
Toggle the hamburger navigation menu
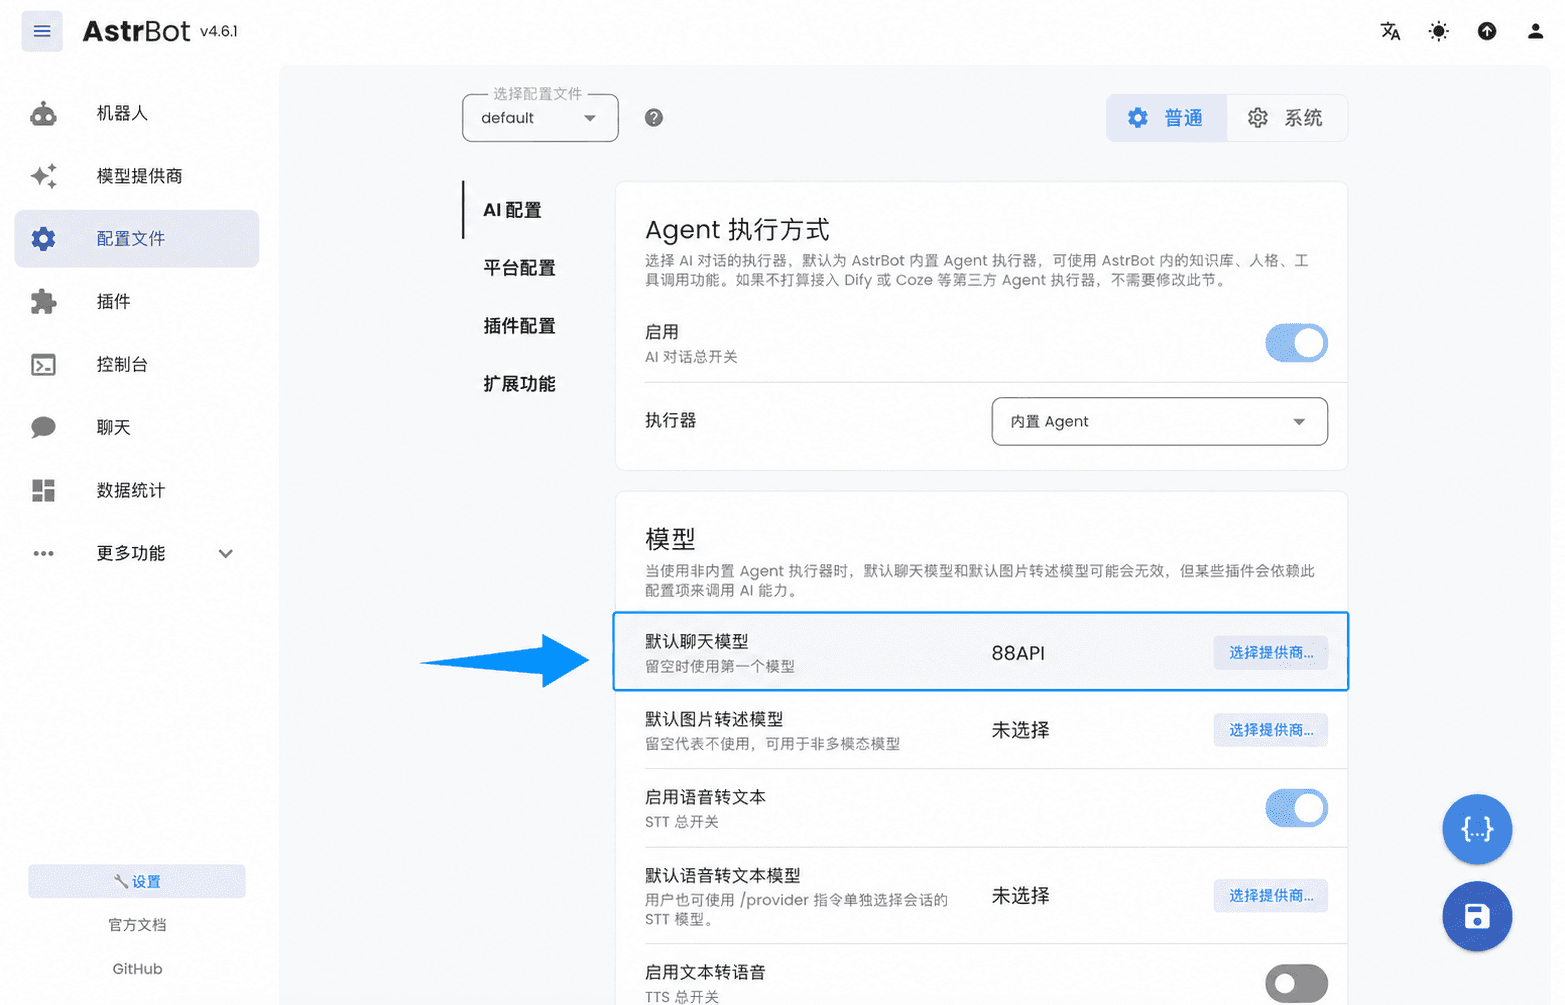[x=42, y=31]
